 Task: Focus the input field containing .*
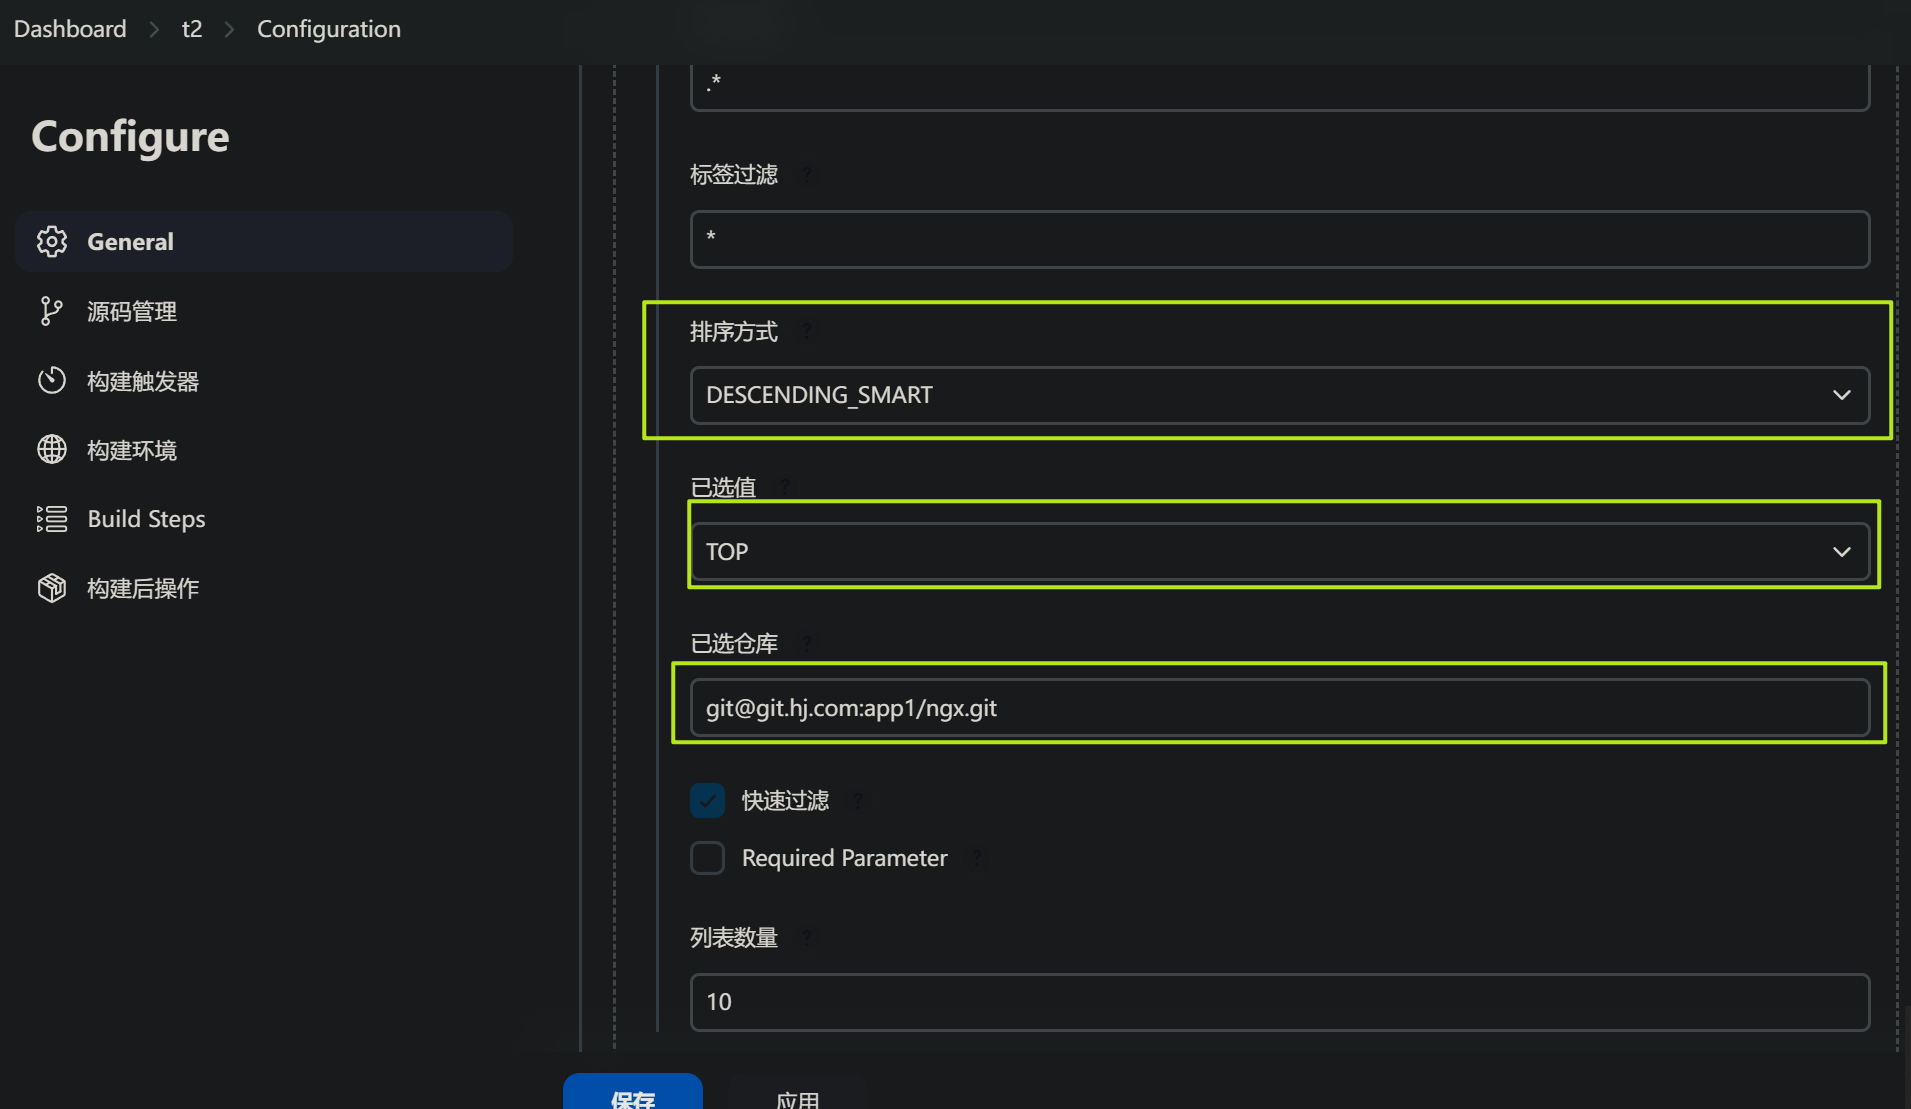pyautogui.click(x=1279, y=87)
